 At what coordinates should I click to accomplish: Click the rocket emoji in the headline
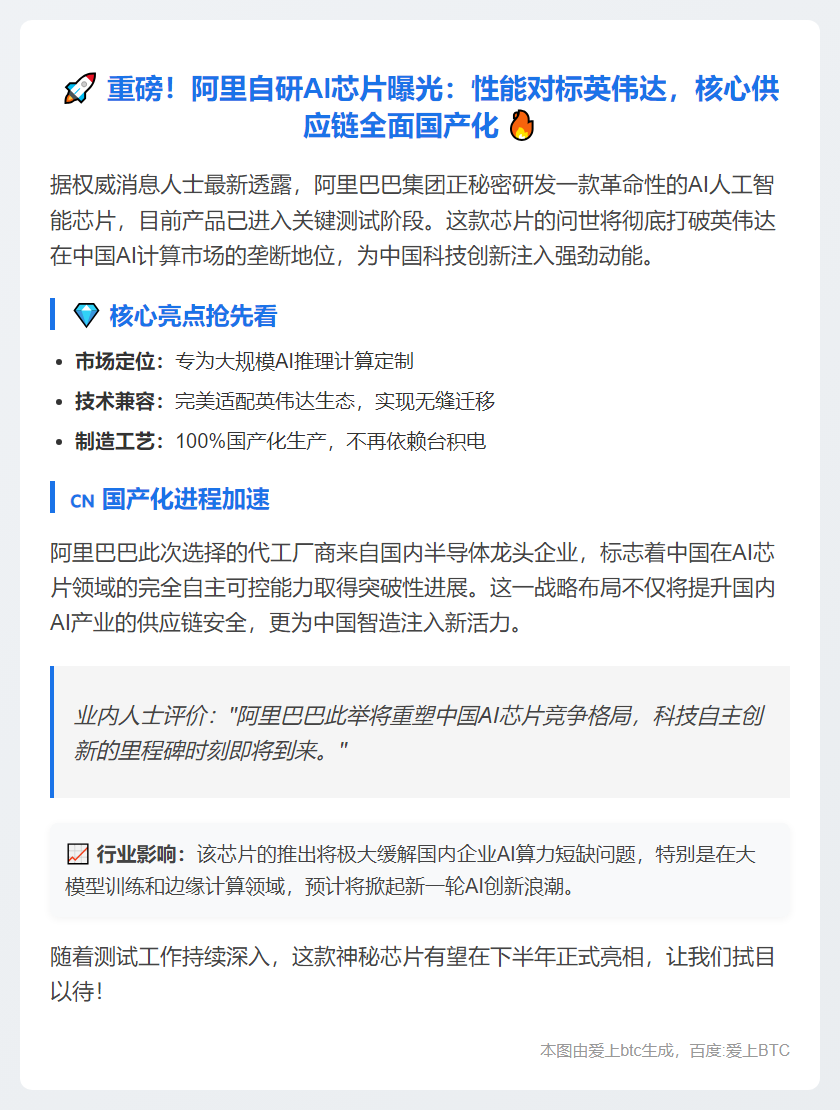click(79, 89)
